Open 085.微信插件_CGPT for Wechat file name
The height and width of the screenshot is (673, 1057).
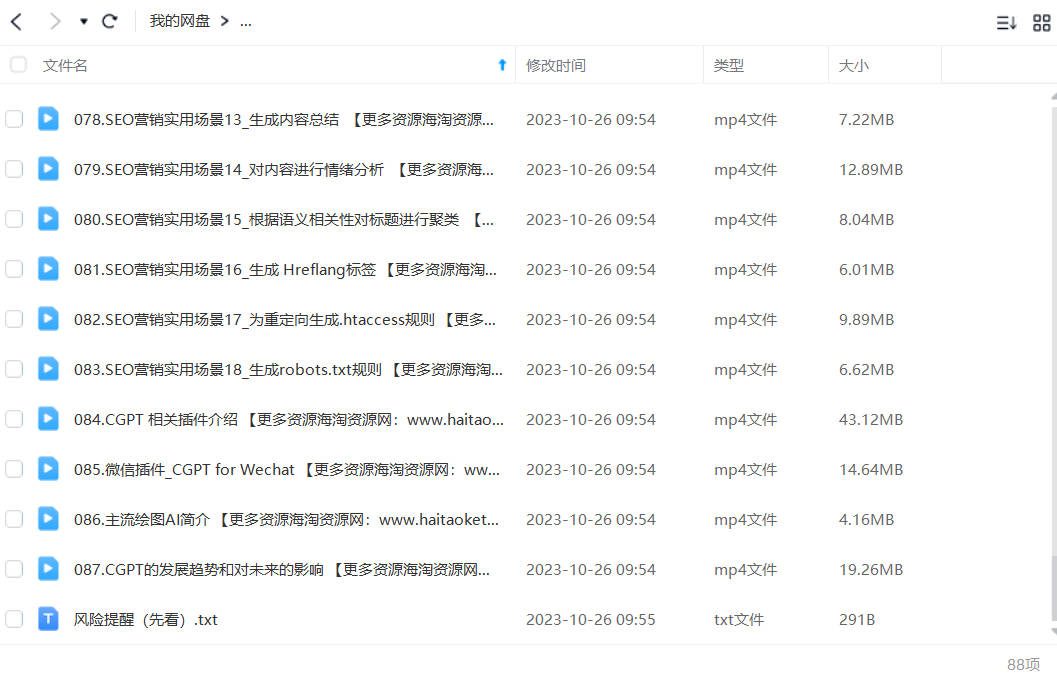coord(286,469)
